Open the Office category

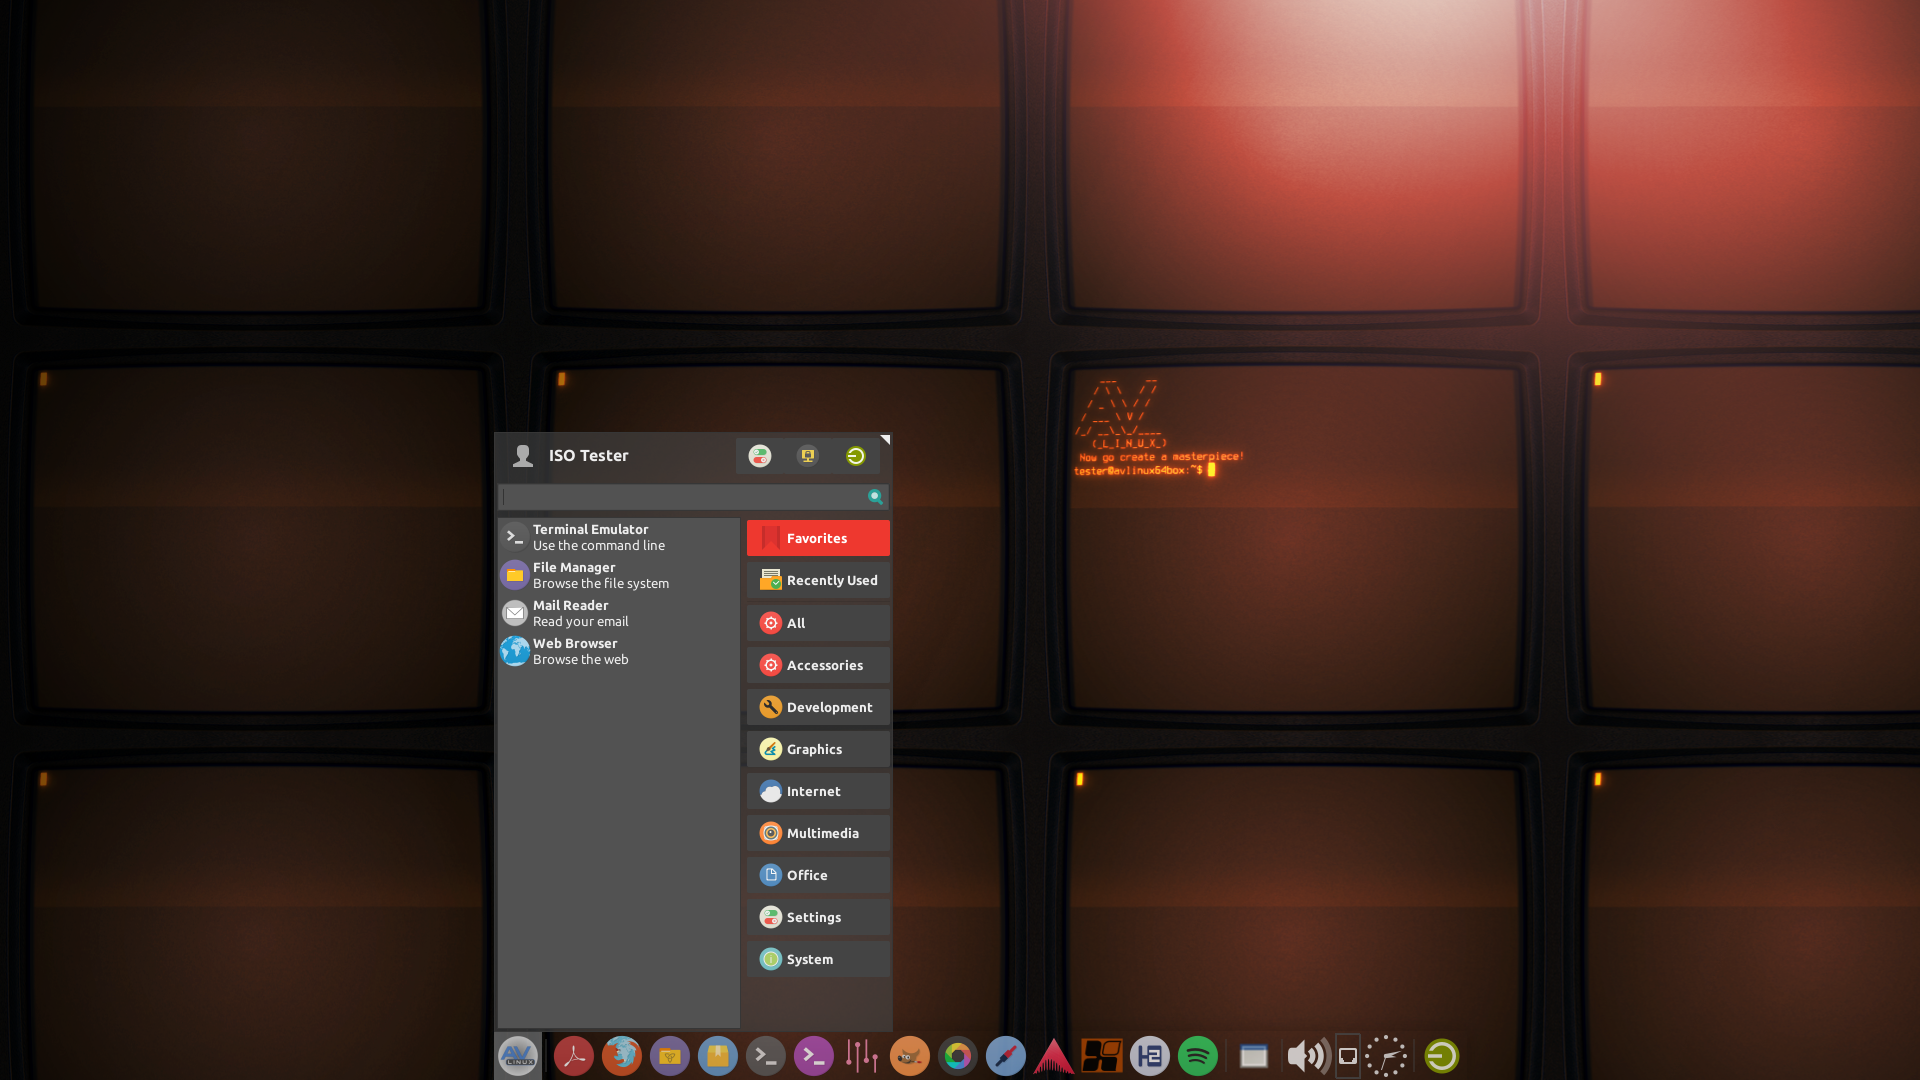click(818, 875)
